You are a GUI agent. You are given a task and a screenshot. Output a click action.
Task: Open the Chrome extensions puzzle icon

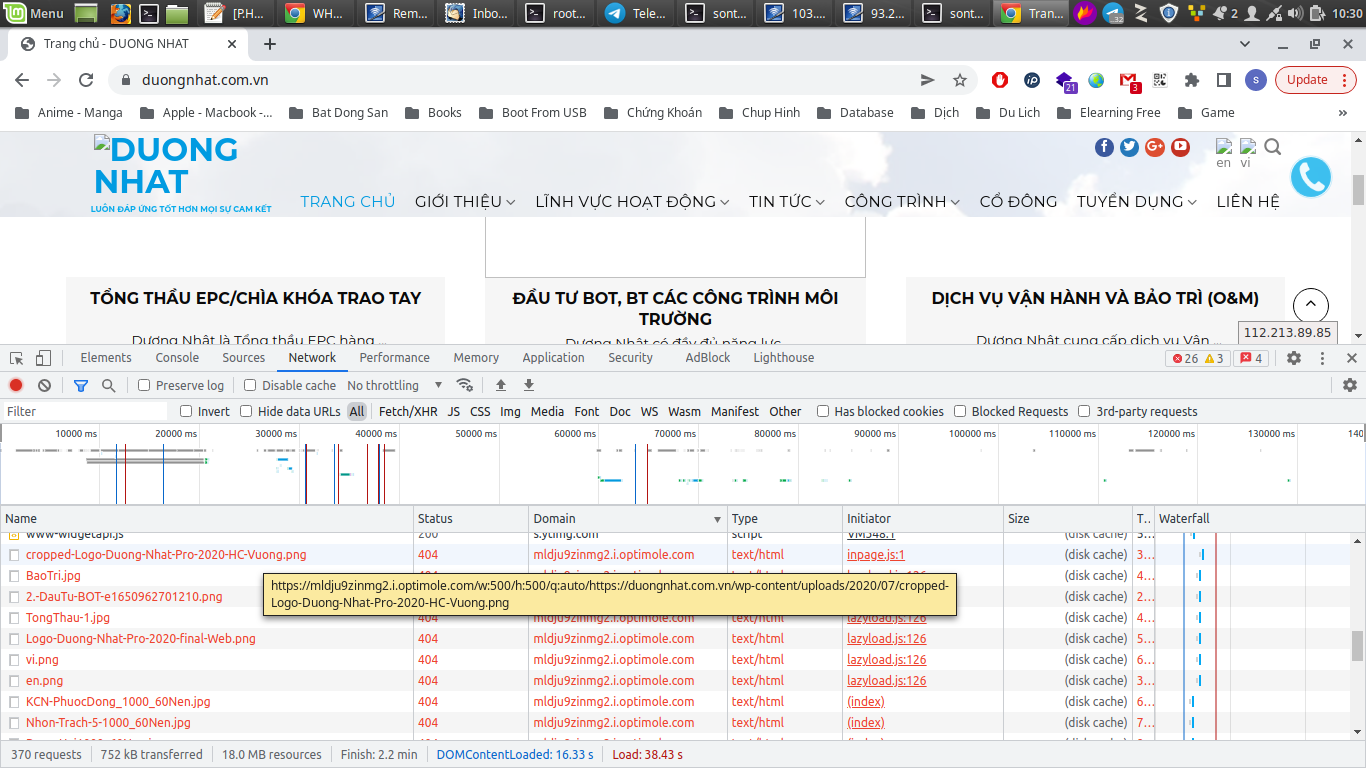1192,80
